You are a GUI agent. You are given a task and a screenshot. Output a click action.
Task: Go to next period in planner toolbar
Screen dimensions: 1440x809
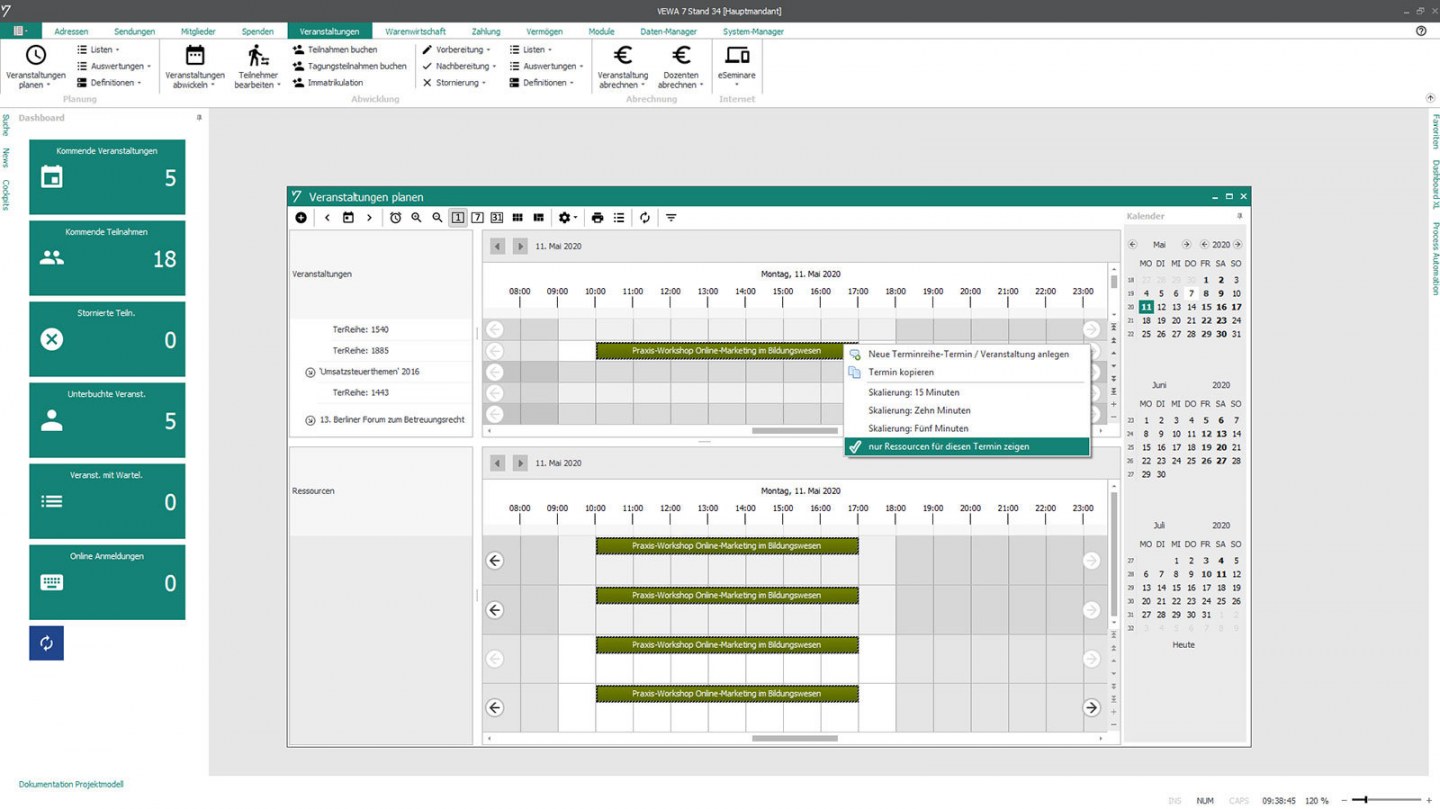[x=369, y=218]
